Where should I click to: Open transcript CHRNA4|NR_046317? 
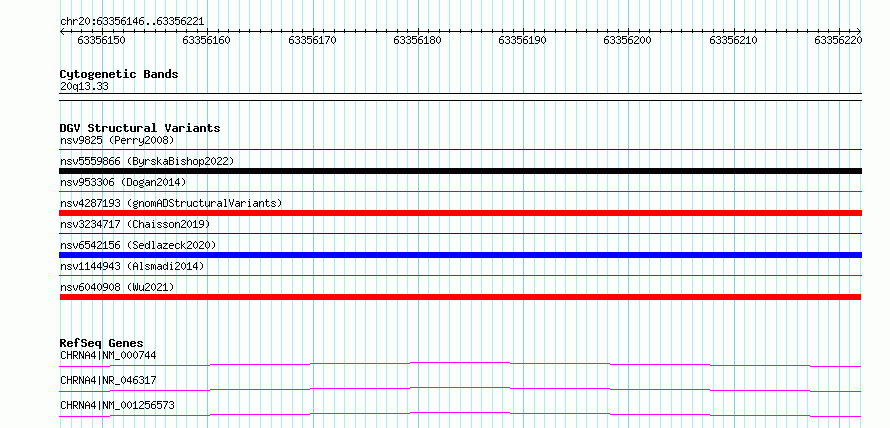pos(108,380)
